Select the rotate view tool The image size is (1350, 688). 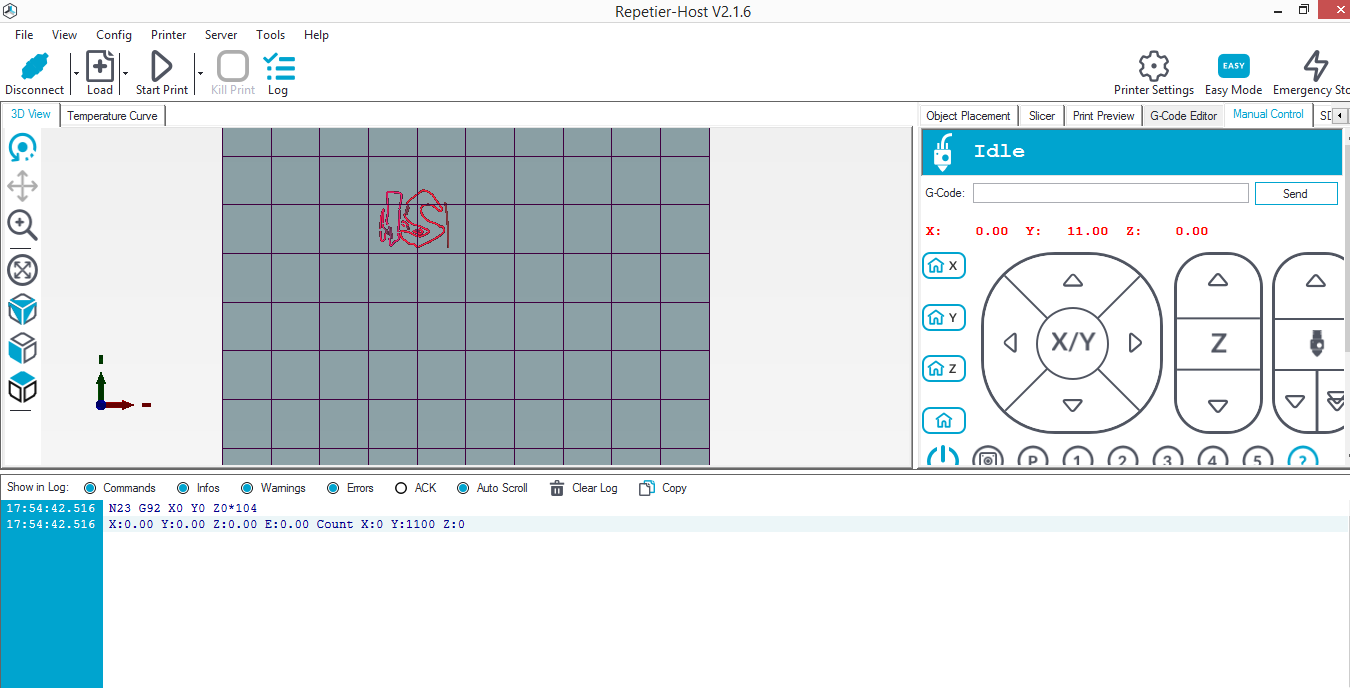(22, 147)
